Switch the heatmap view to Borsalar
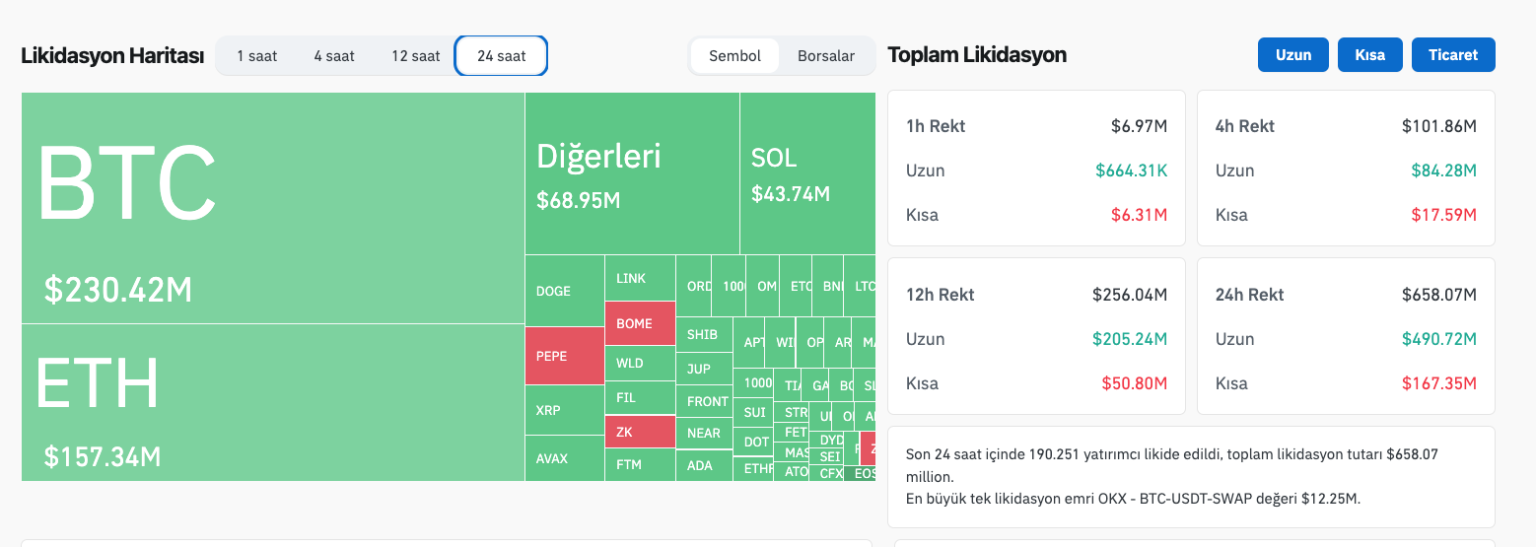Image resolution: width=1536 pixels, height=547 pixels. point(825,56)
